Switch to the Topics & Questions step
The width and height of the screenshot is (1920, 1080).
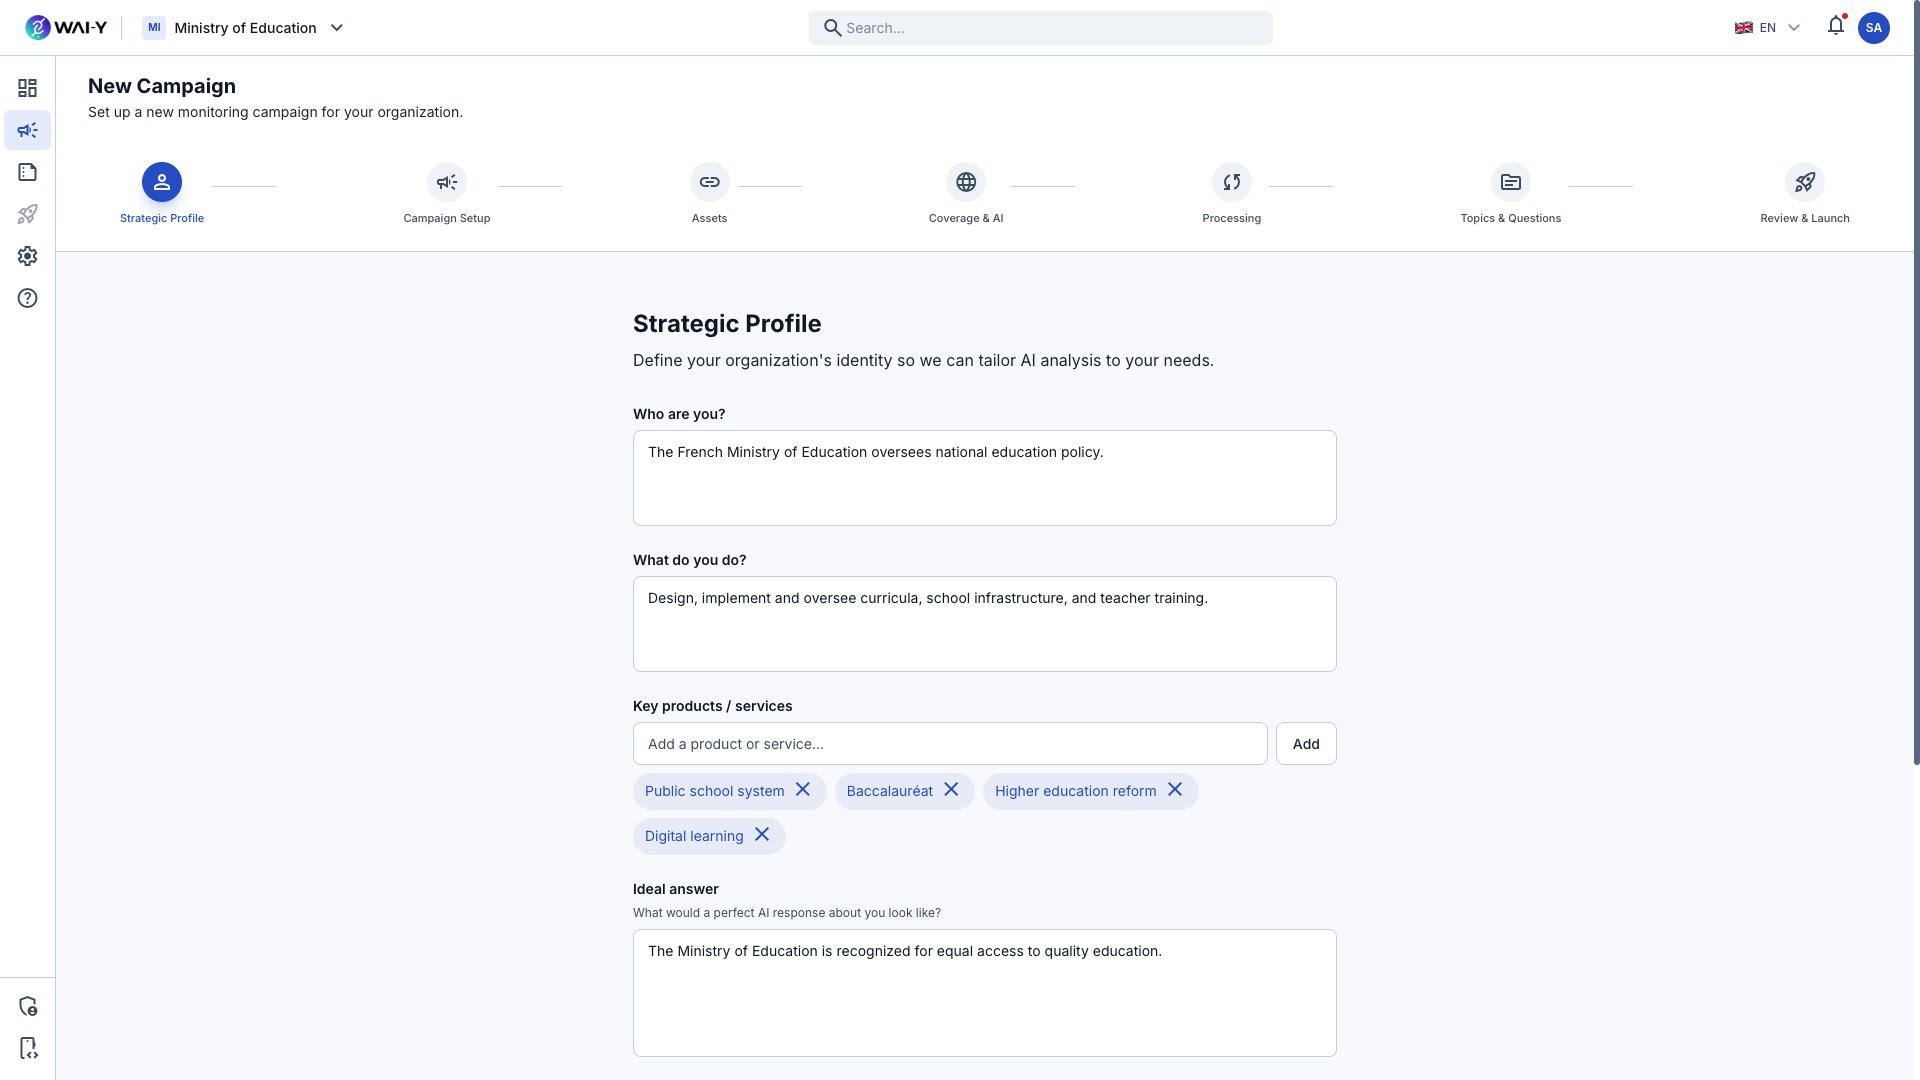(x=1510, y=182)
